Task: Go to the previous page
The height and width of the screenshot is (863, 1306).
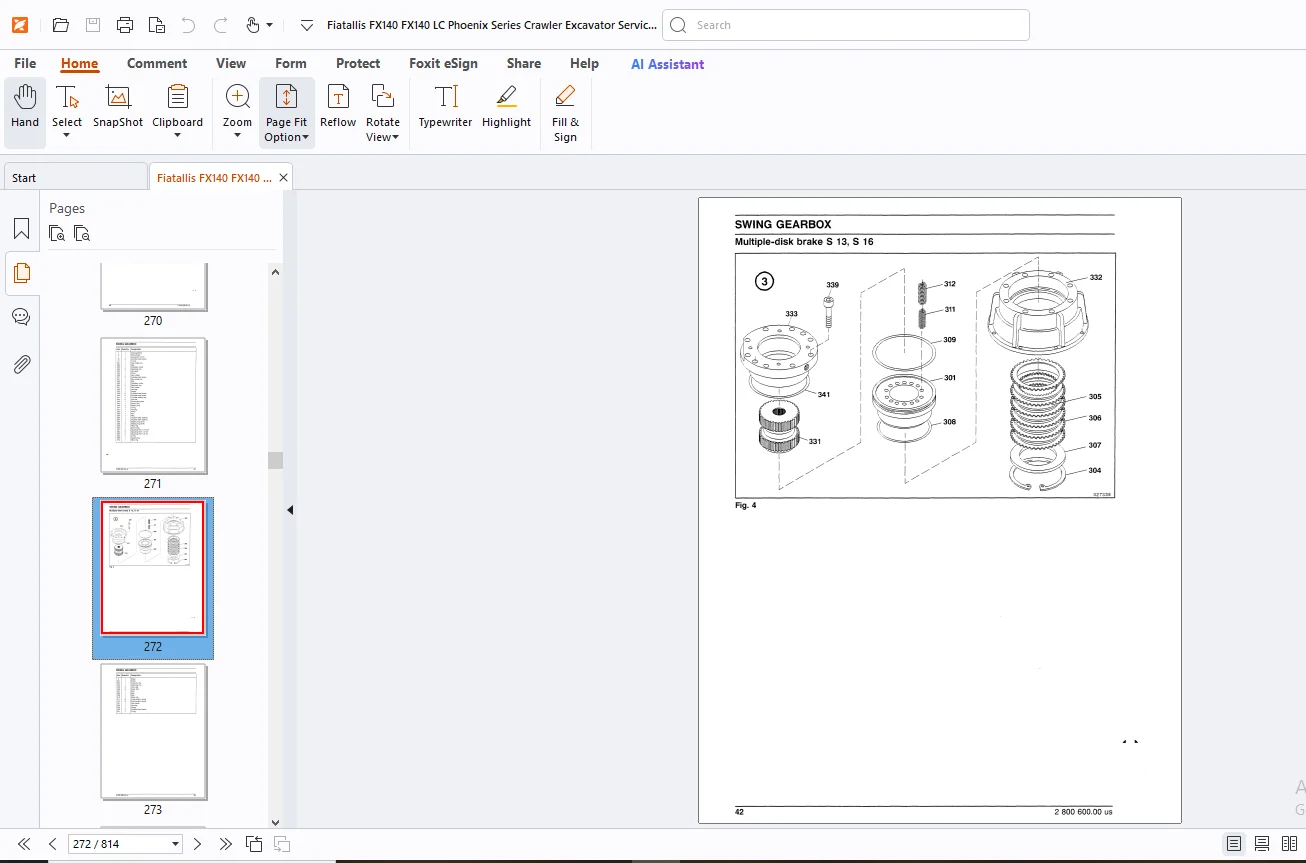Action: point(53,844)
